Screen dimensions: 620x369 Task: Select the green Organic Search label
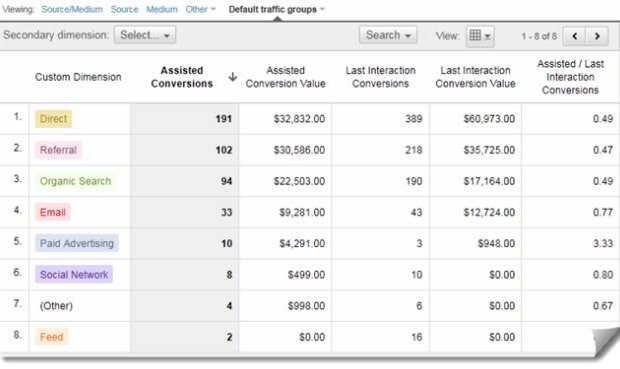pos(75,181)
